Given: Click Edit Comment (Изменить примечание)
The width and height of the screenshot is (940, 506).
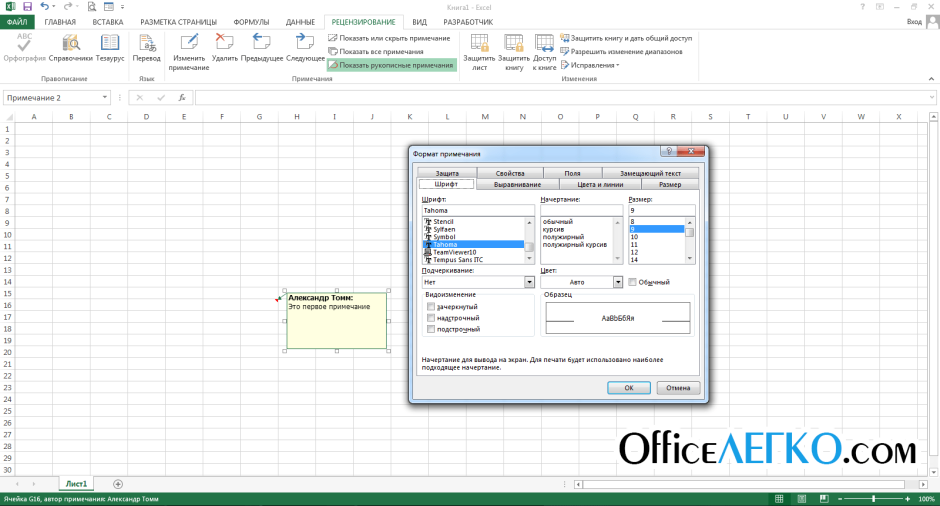Looking at the screenshot, I should 189,52.
